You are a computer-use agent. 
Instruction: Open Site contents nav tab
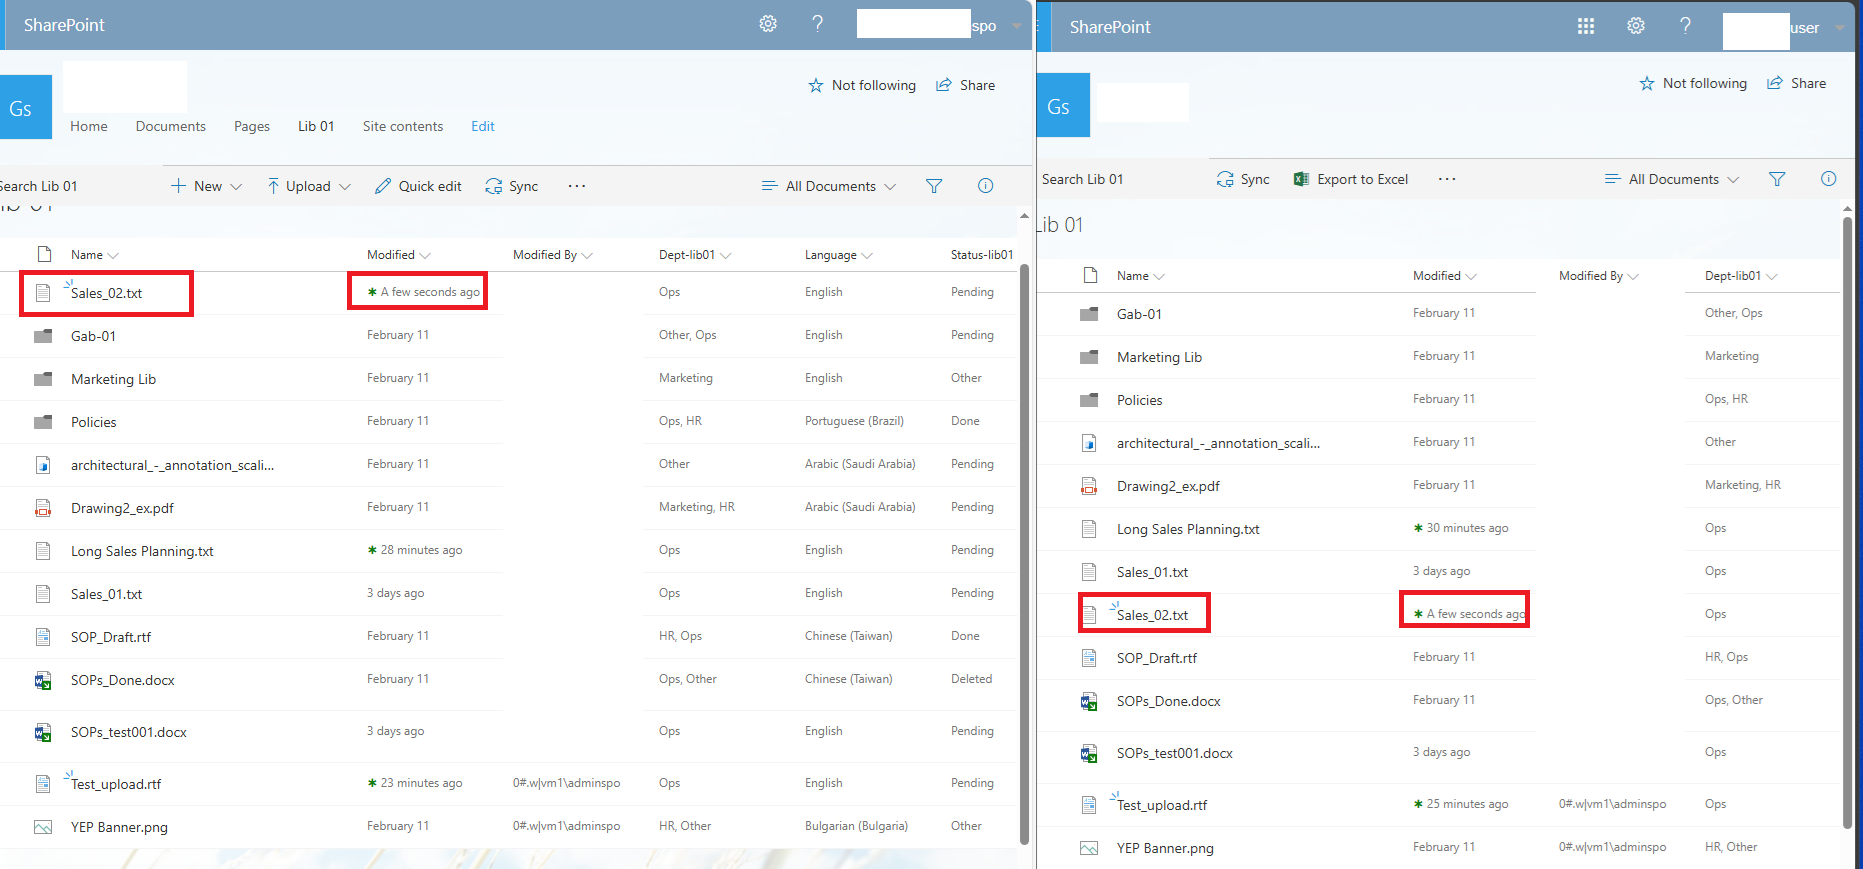click(403, 126)
